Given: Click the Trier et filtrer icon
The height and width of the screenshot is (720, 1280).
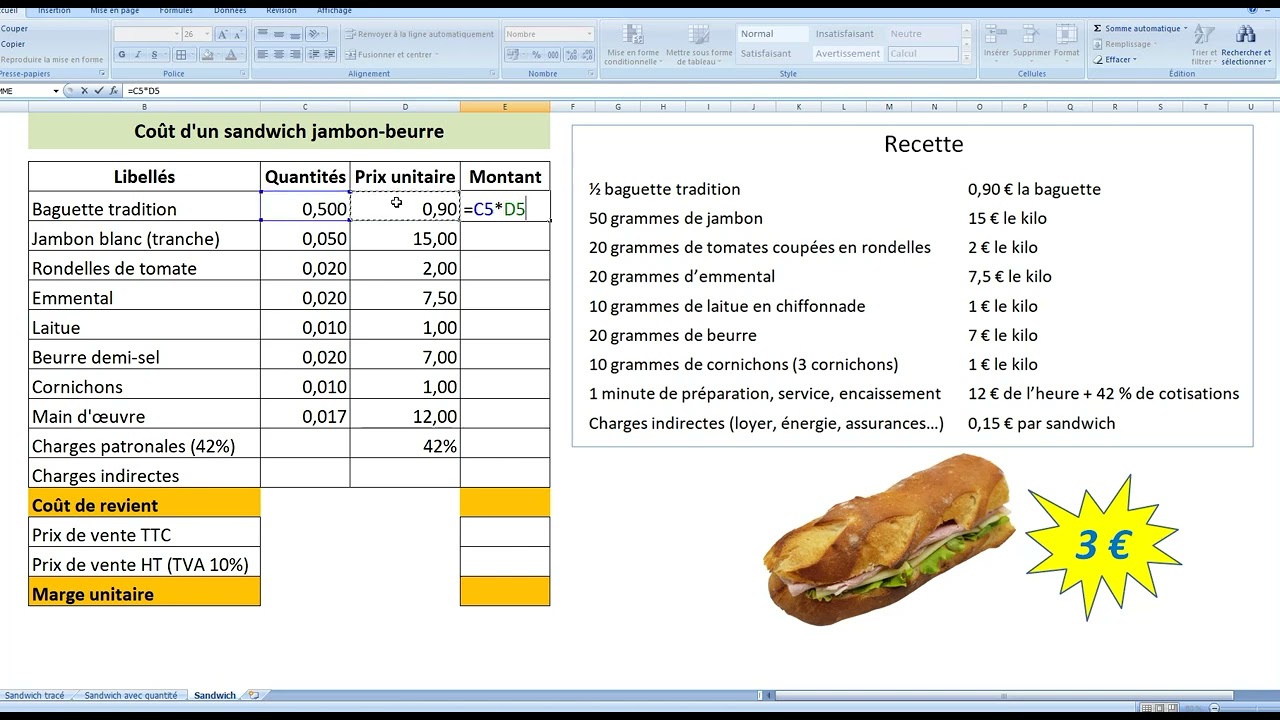Looking at the screenshot, I should pos(1204,35).
